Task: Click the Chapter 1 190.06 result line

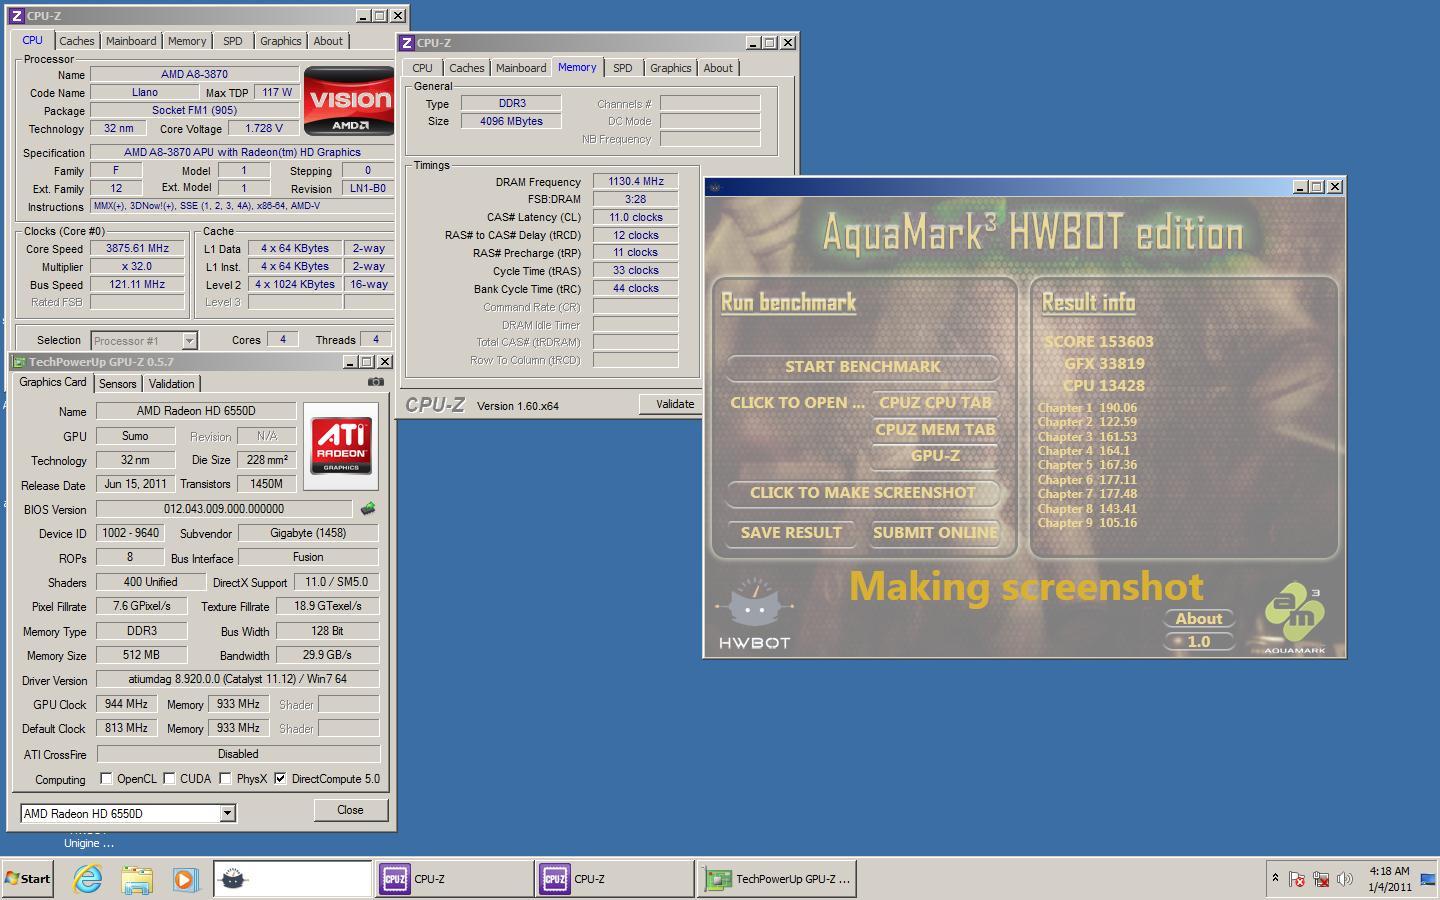Action: [1087, 408]
